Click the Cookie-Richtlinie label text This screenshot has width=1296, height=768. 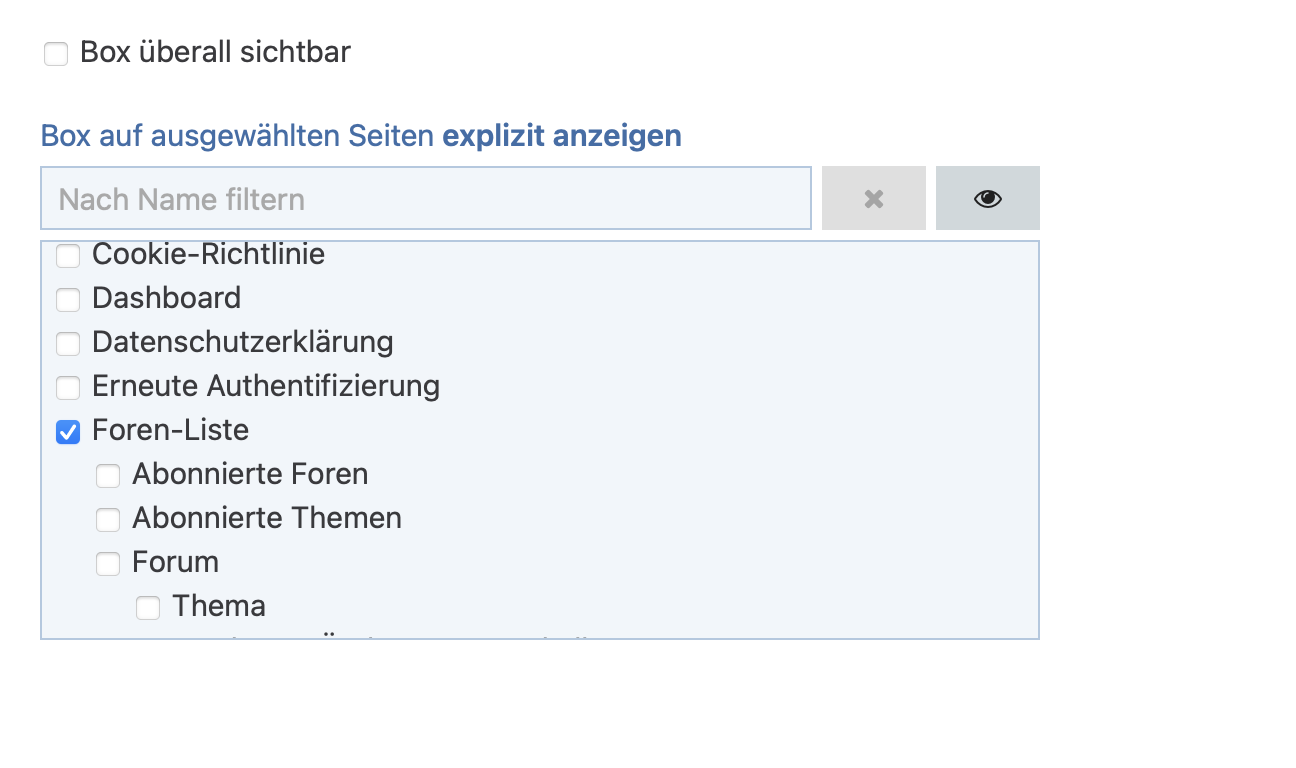[208, 255]
